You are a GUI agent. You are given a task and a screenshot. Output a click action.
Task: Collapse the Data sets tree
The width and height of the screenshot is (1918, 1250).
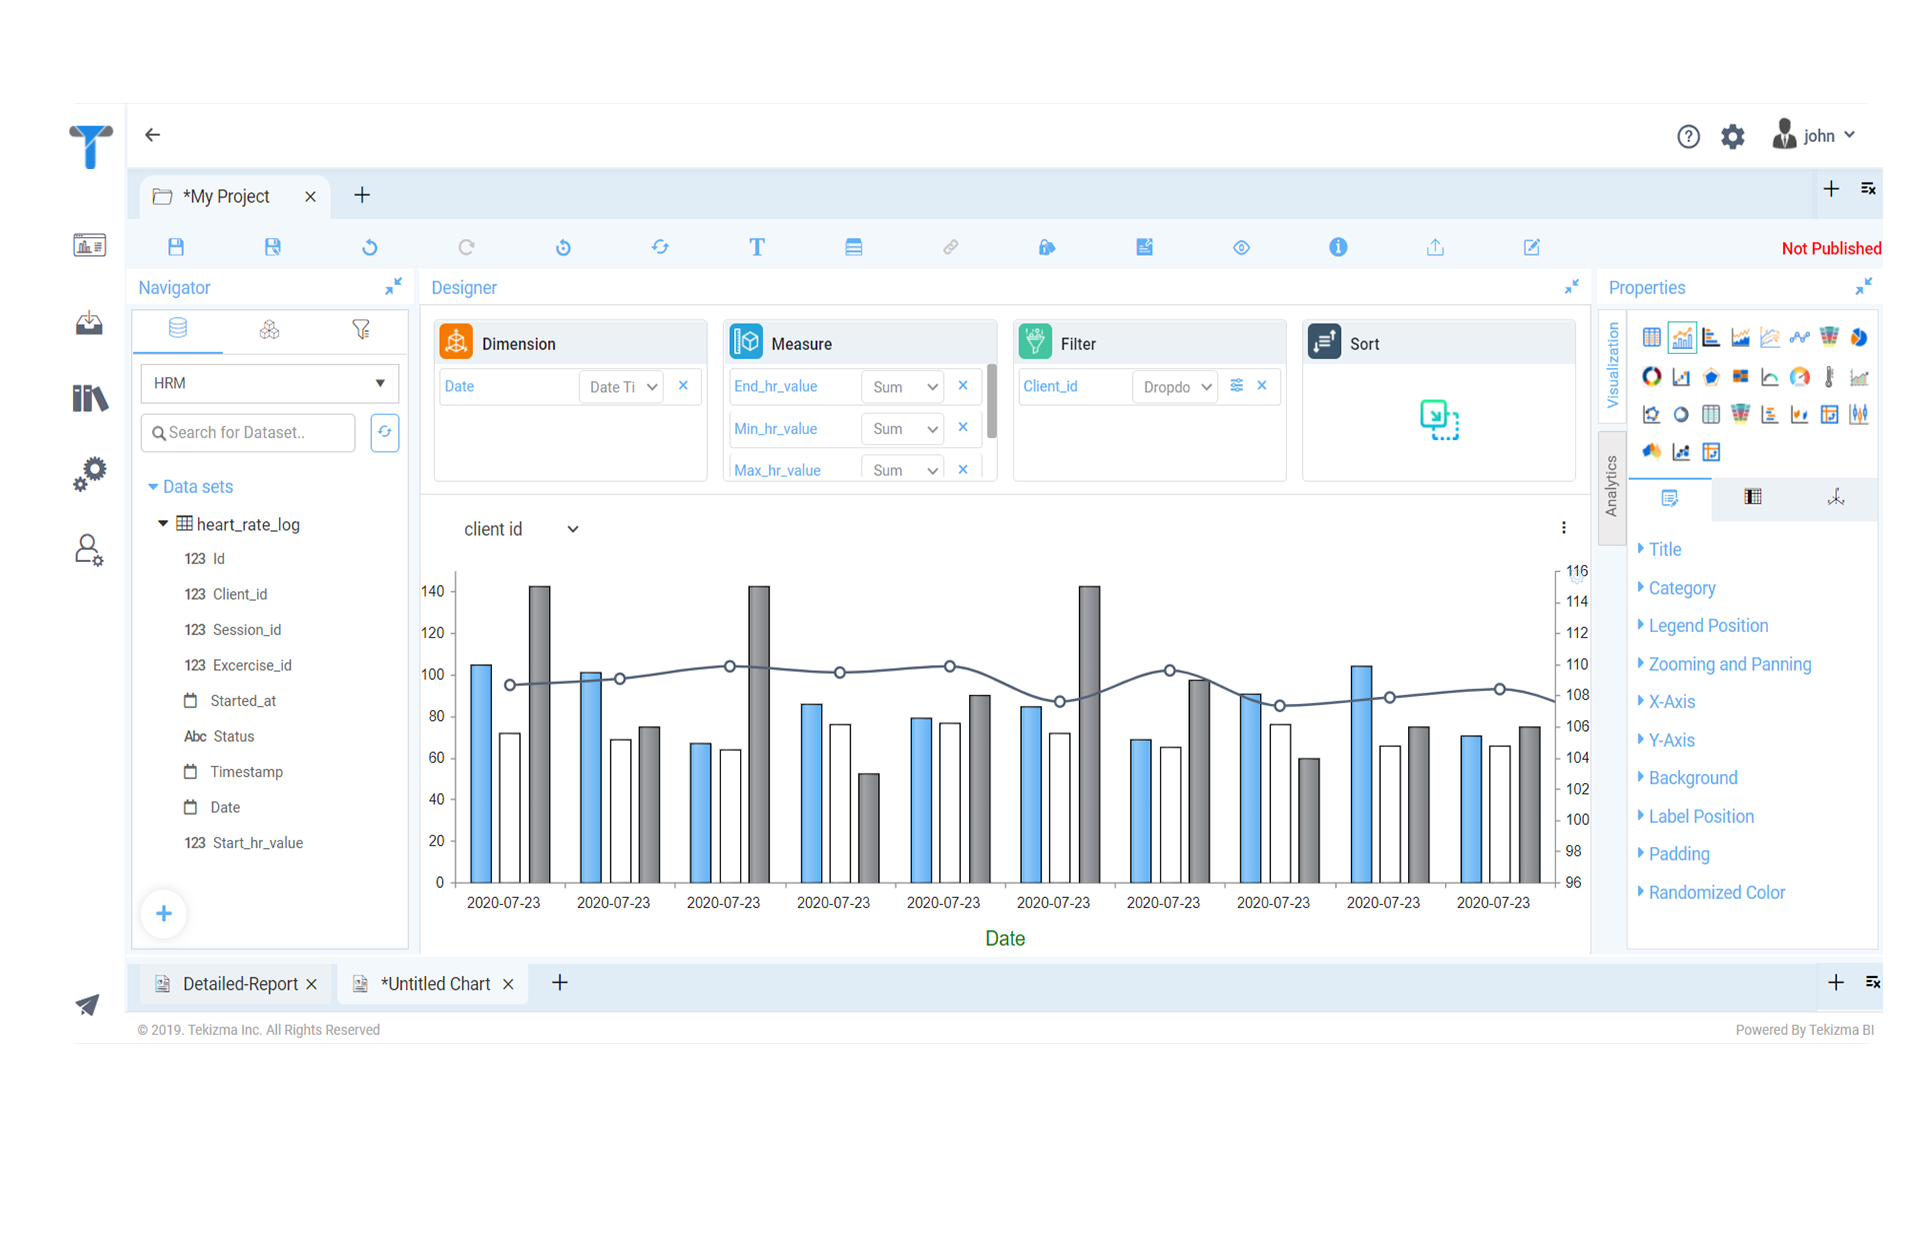click(153, 487)
